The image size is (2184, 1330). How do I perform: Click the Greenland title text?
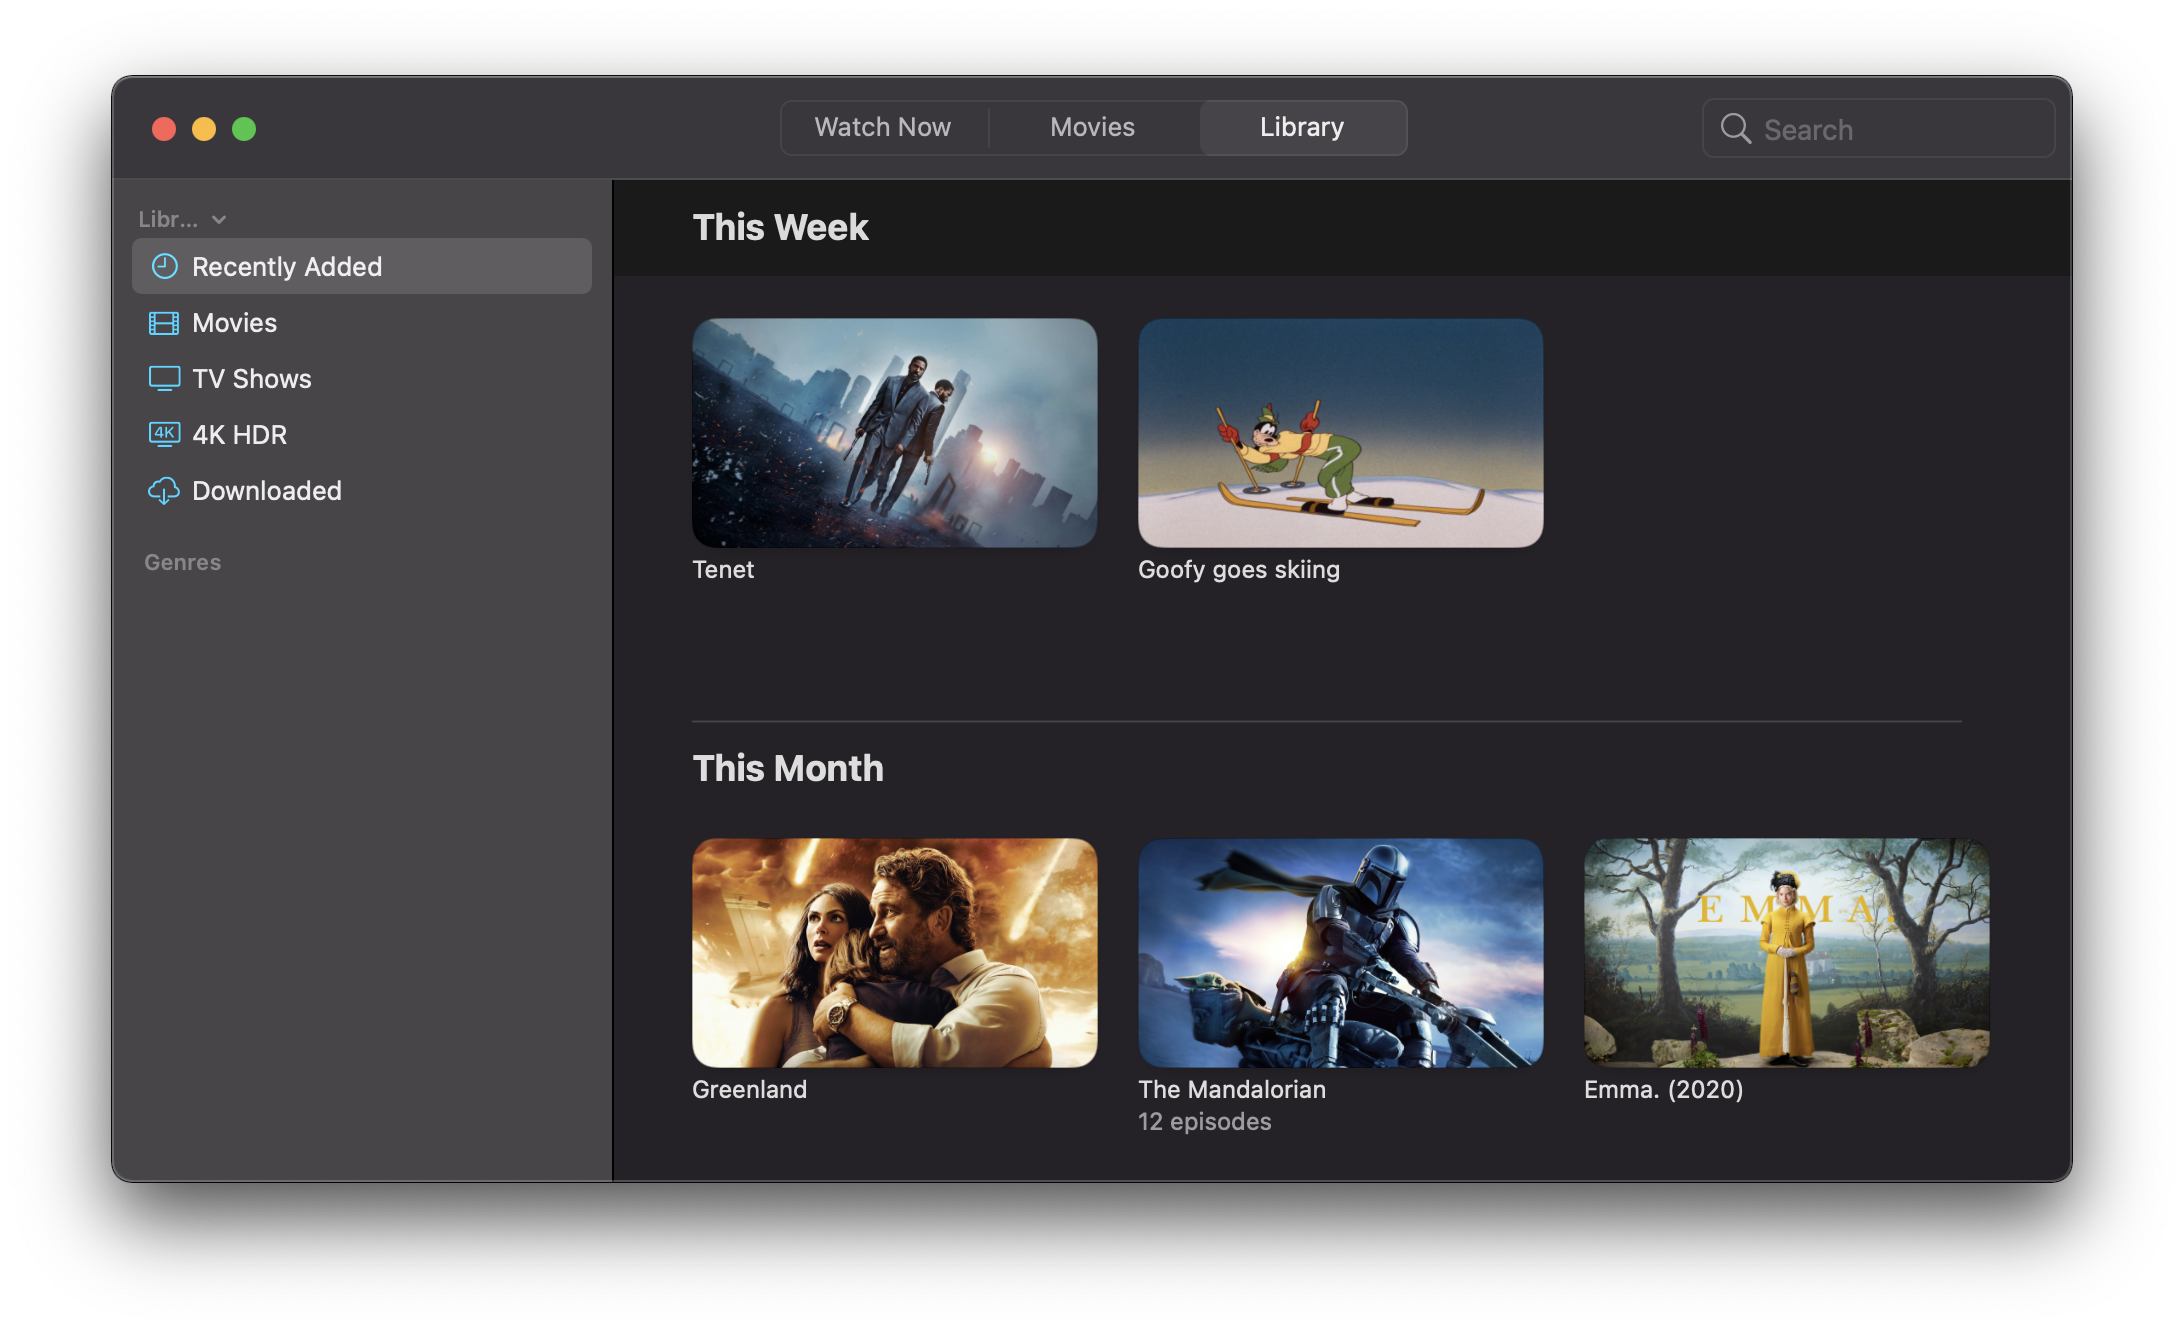pyautogui.click(x=749, y=1090)
